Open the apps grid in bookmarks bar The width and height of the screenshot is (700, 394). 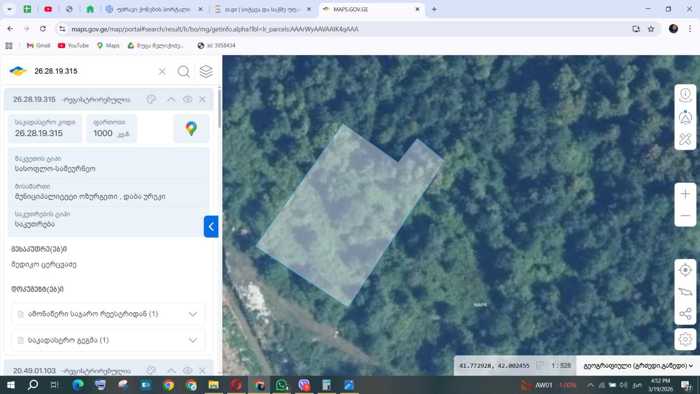pyautogui.click(x=9, y=46)
